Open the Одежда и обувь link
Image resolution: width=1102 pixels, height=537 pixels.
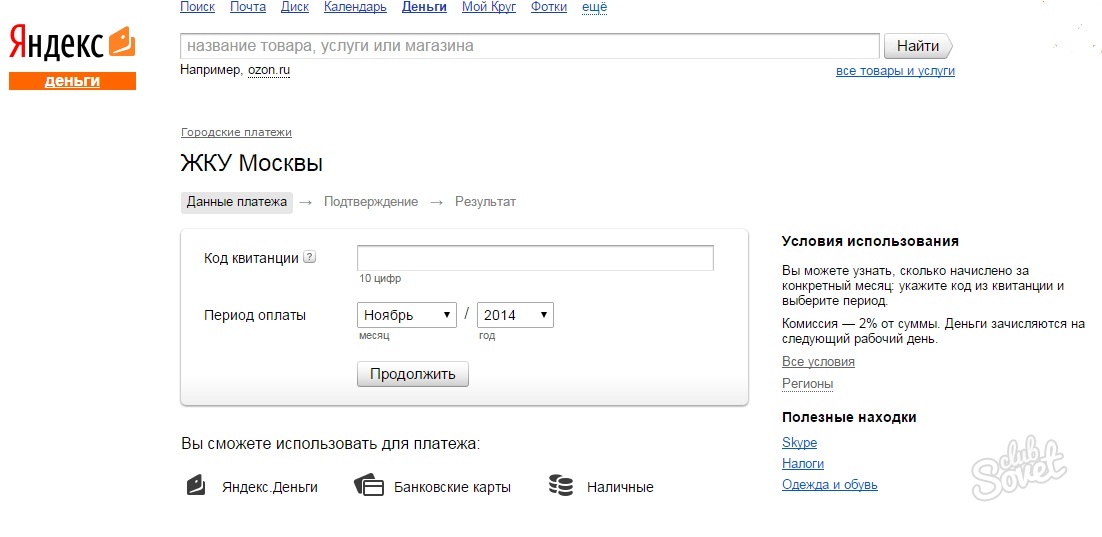pyautogui.click(x=830, y=485)
